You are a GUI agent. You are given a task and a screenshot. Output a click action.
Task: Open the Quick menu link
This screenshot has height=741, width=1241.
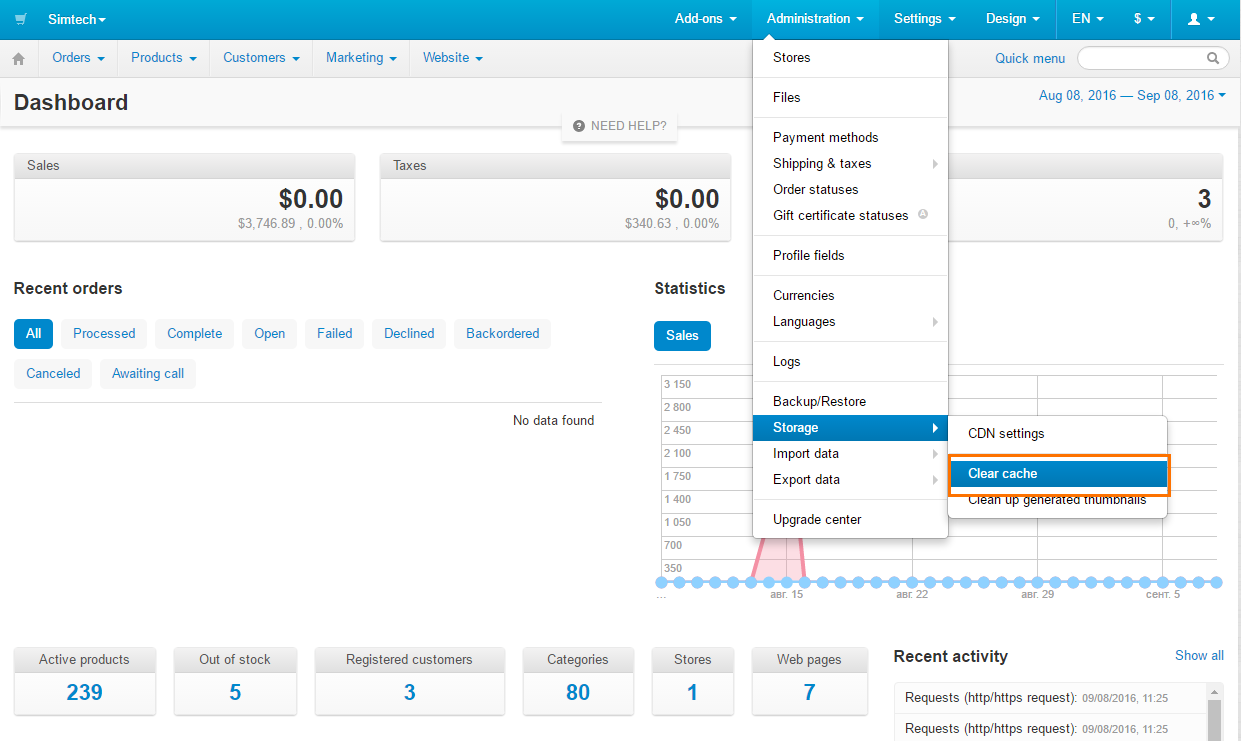tap(1030, 58)
